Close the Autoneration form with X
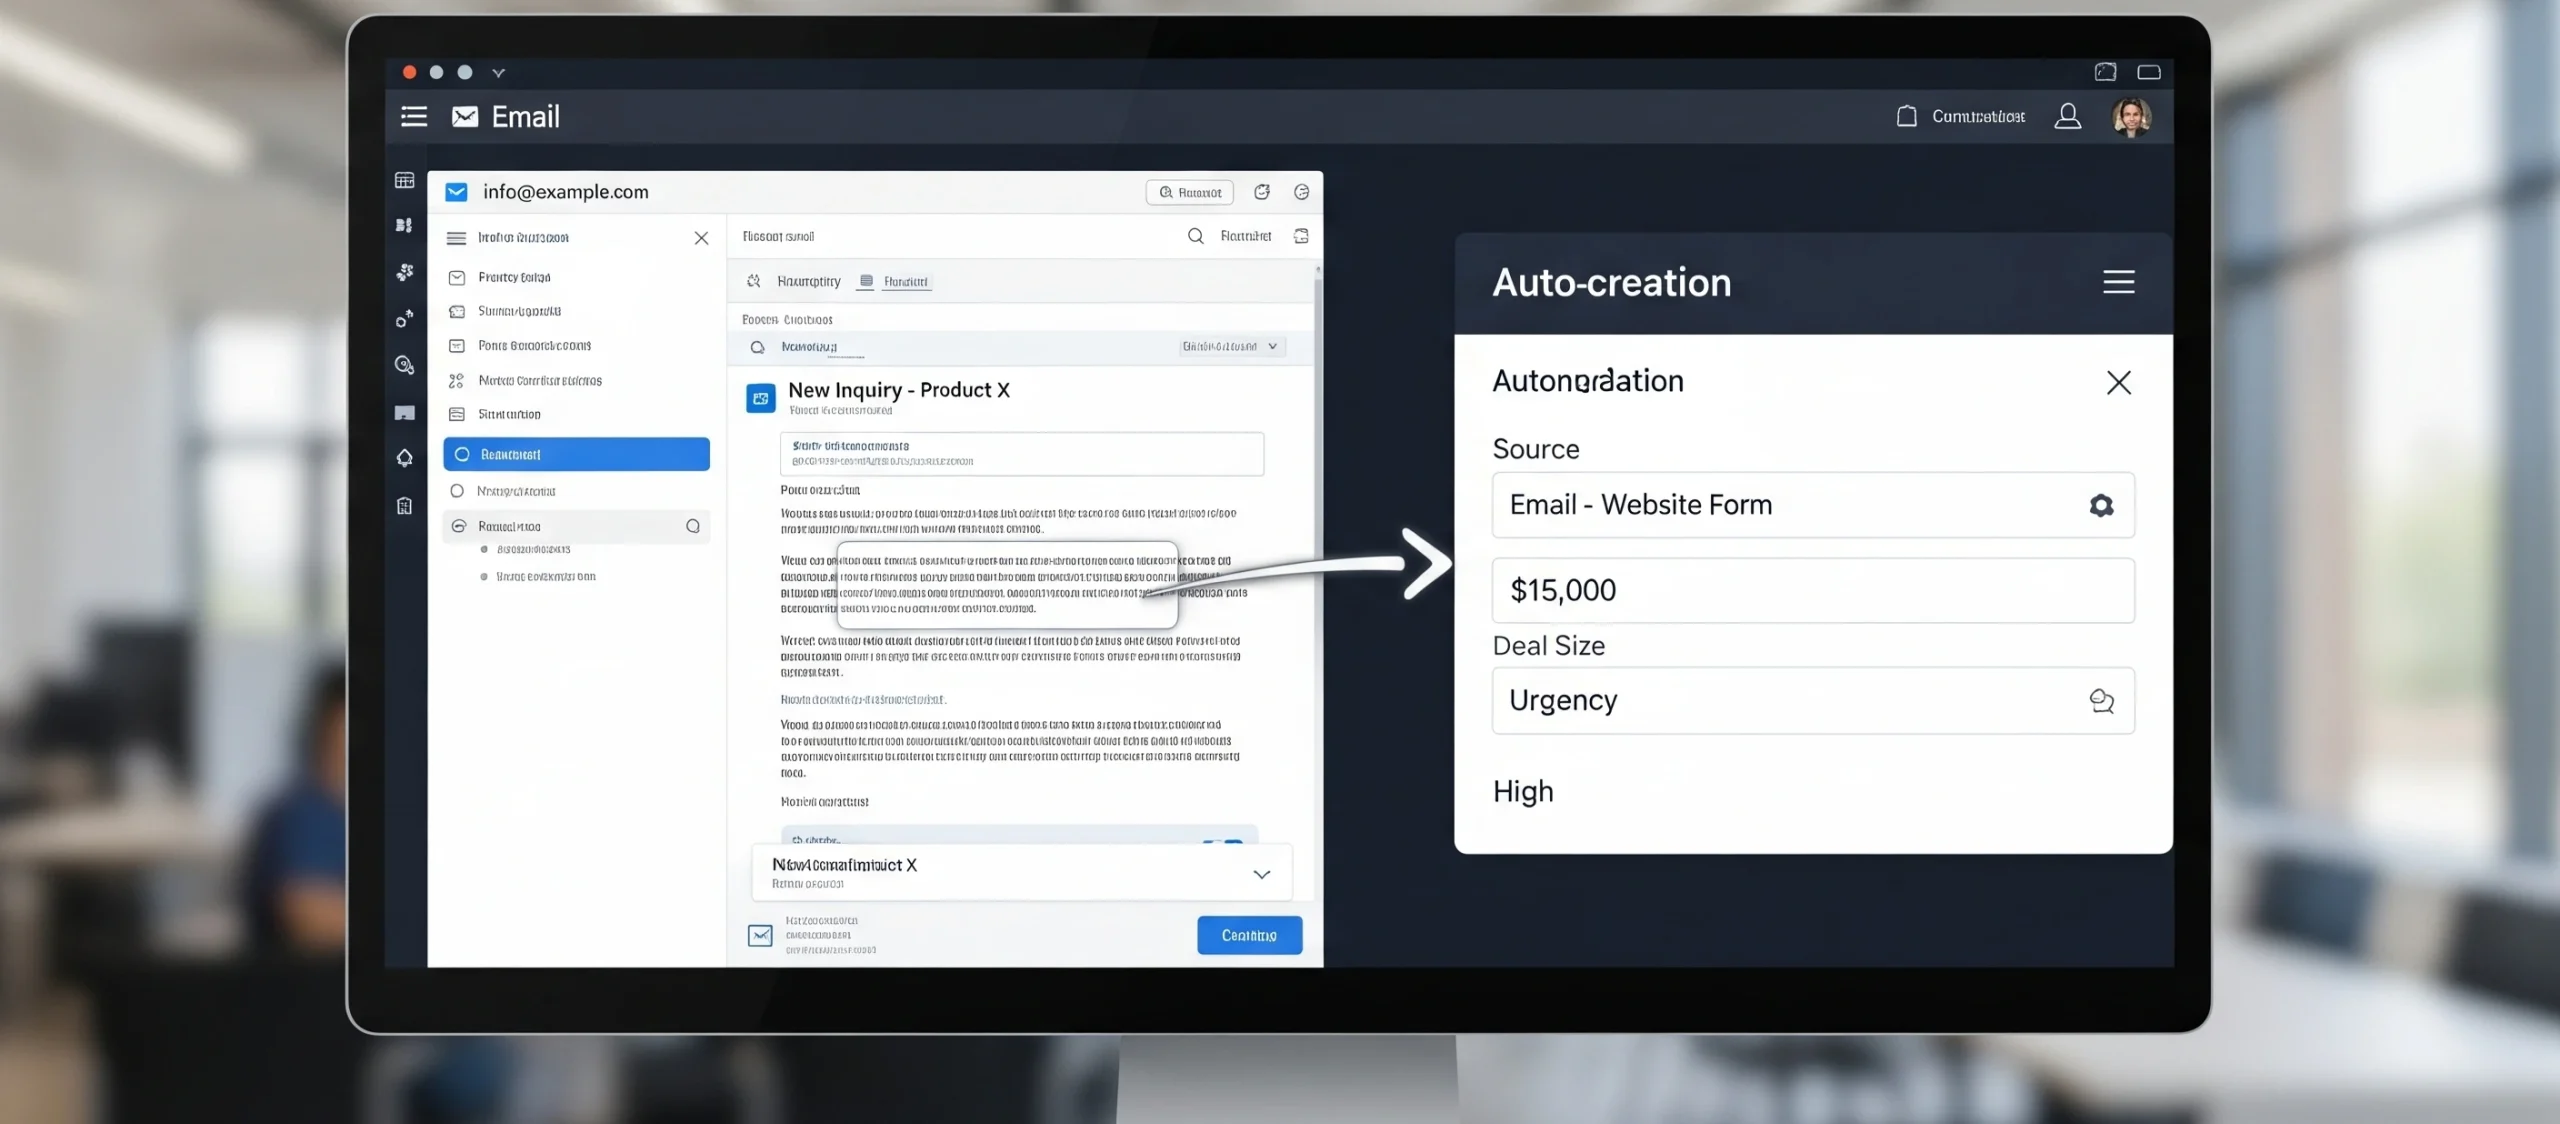Image resolution: width=2560 pixels, height=1124 pixels. pos(2118,382)
